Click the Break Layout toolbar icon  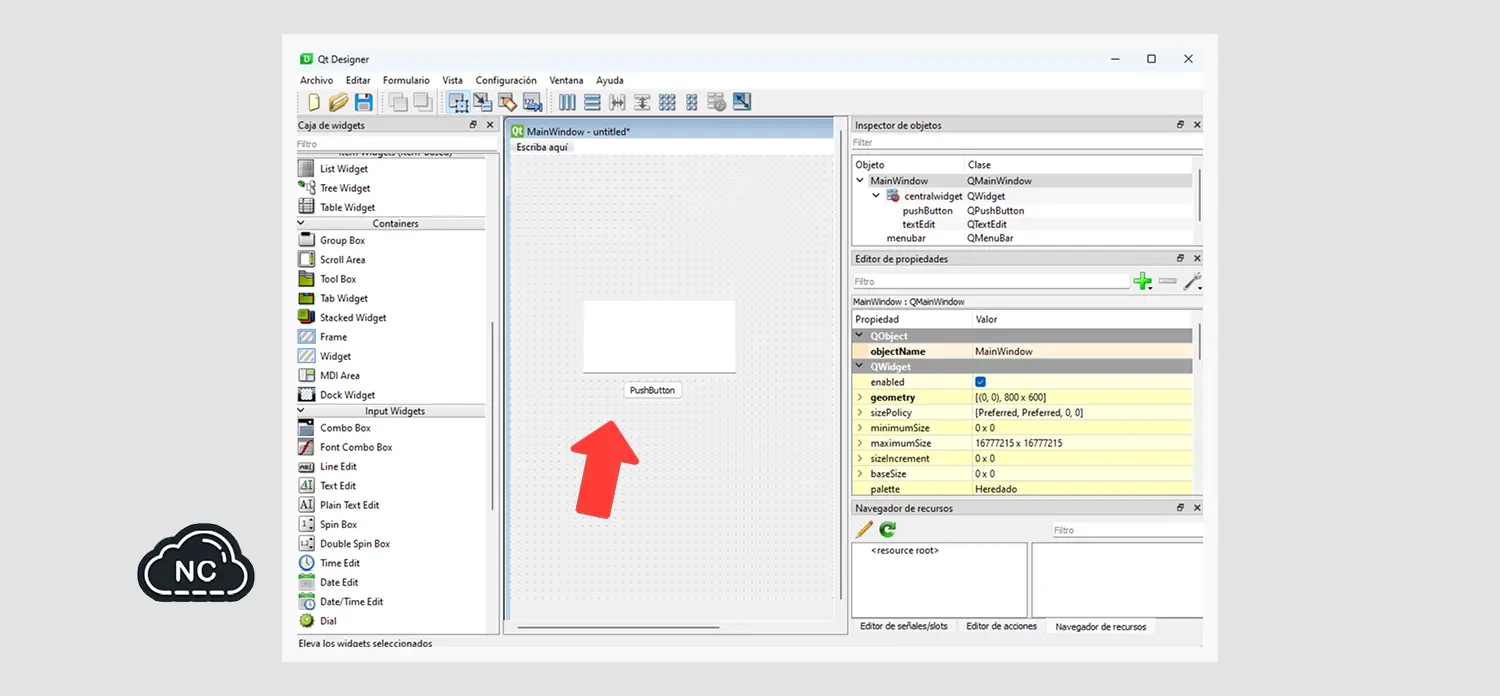click(716, 102)
